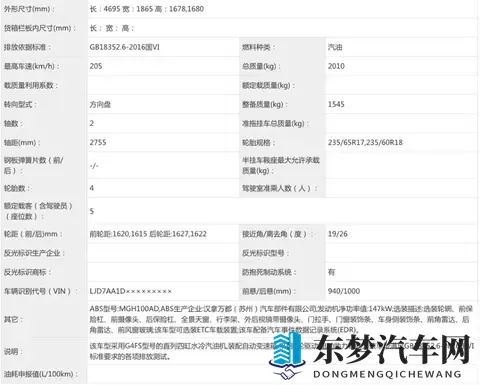480x385 pixels.
Task: Click the 额定载质量(kg) label
Action: click(269, 85)
